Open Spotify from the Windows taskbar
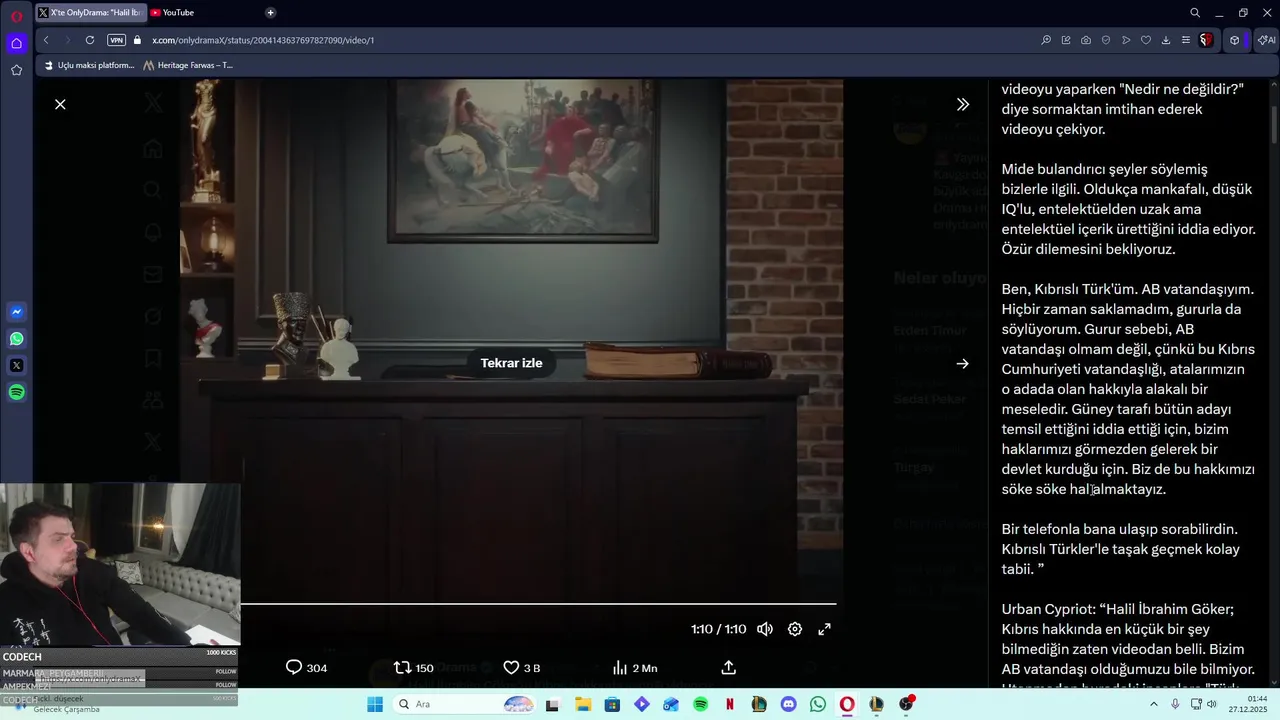 (700, 704)
